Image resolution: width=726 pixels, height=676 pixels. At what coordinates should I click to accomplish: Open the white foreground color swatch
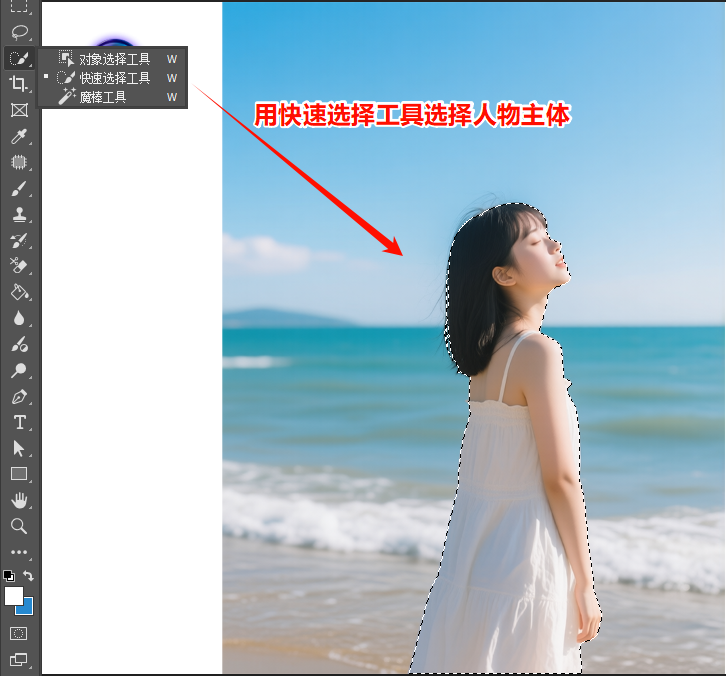(x=13, y=595)
